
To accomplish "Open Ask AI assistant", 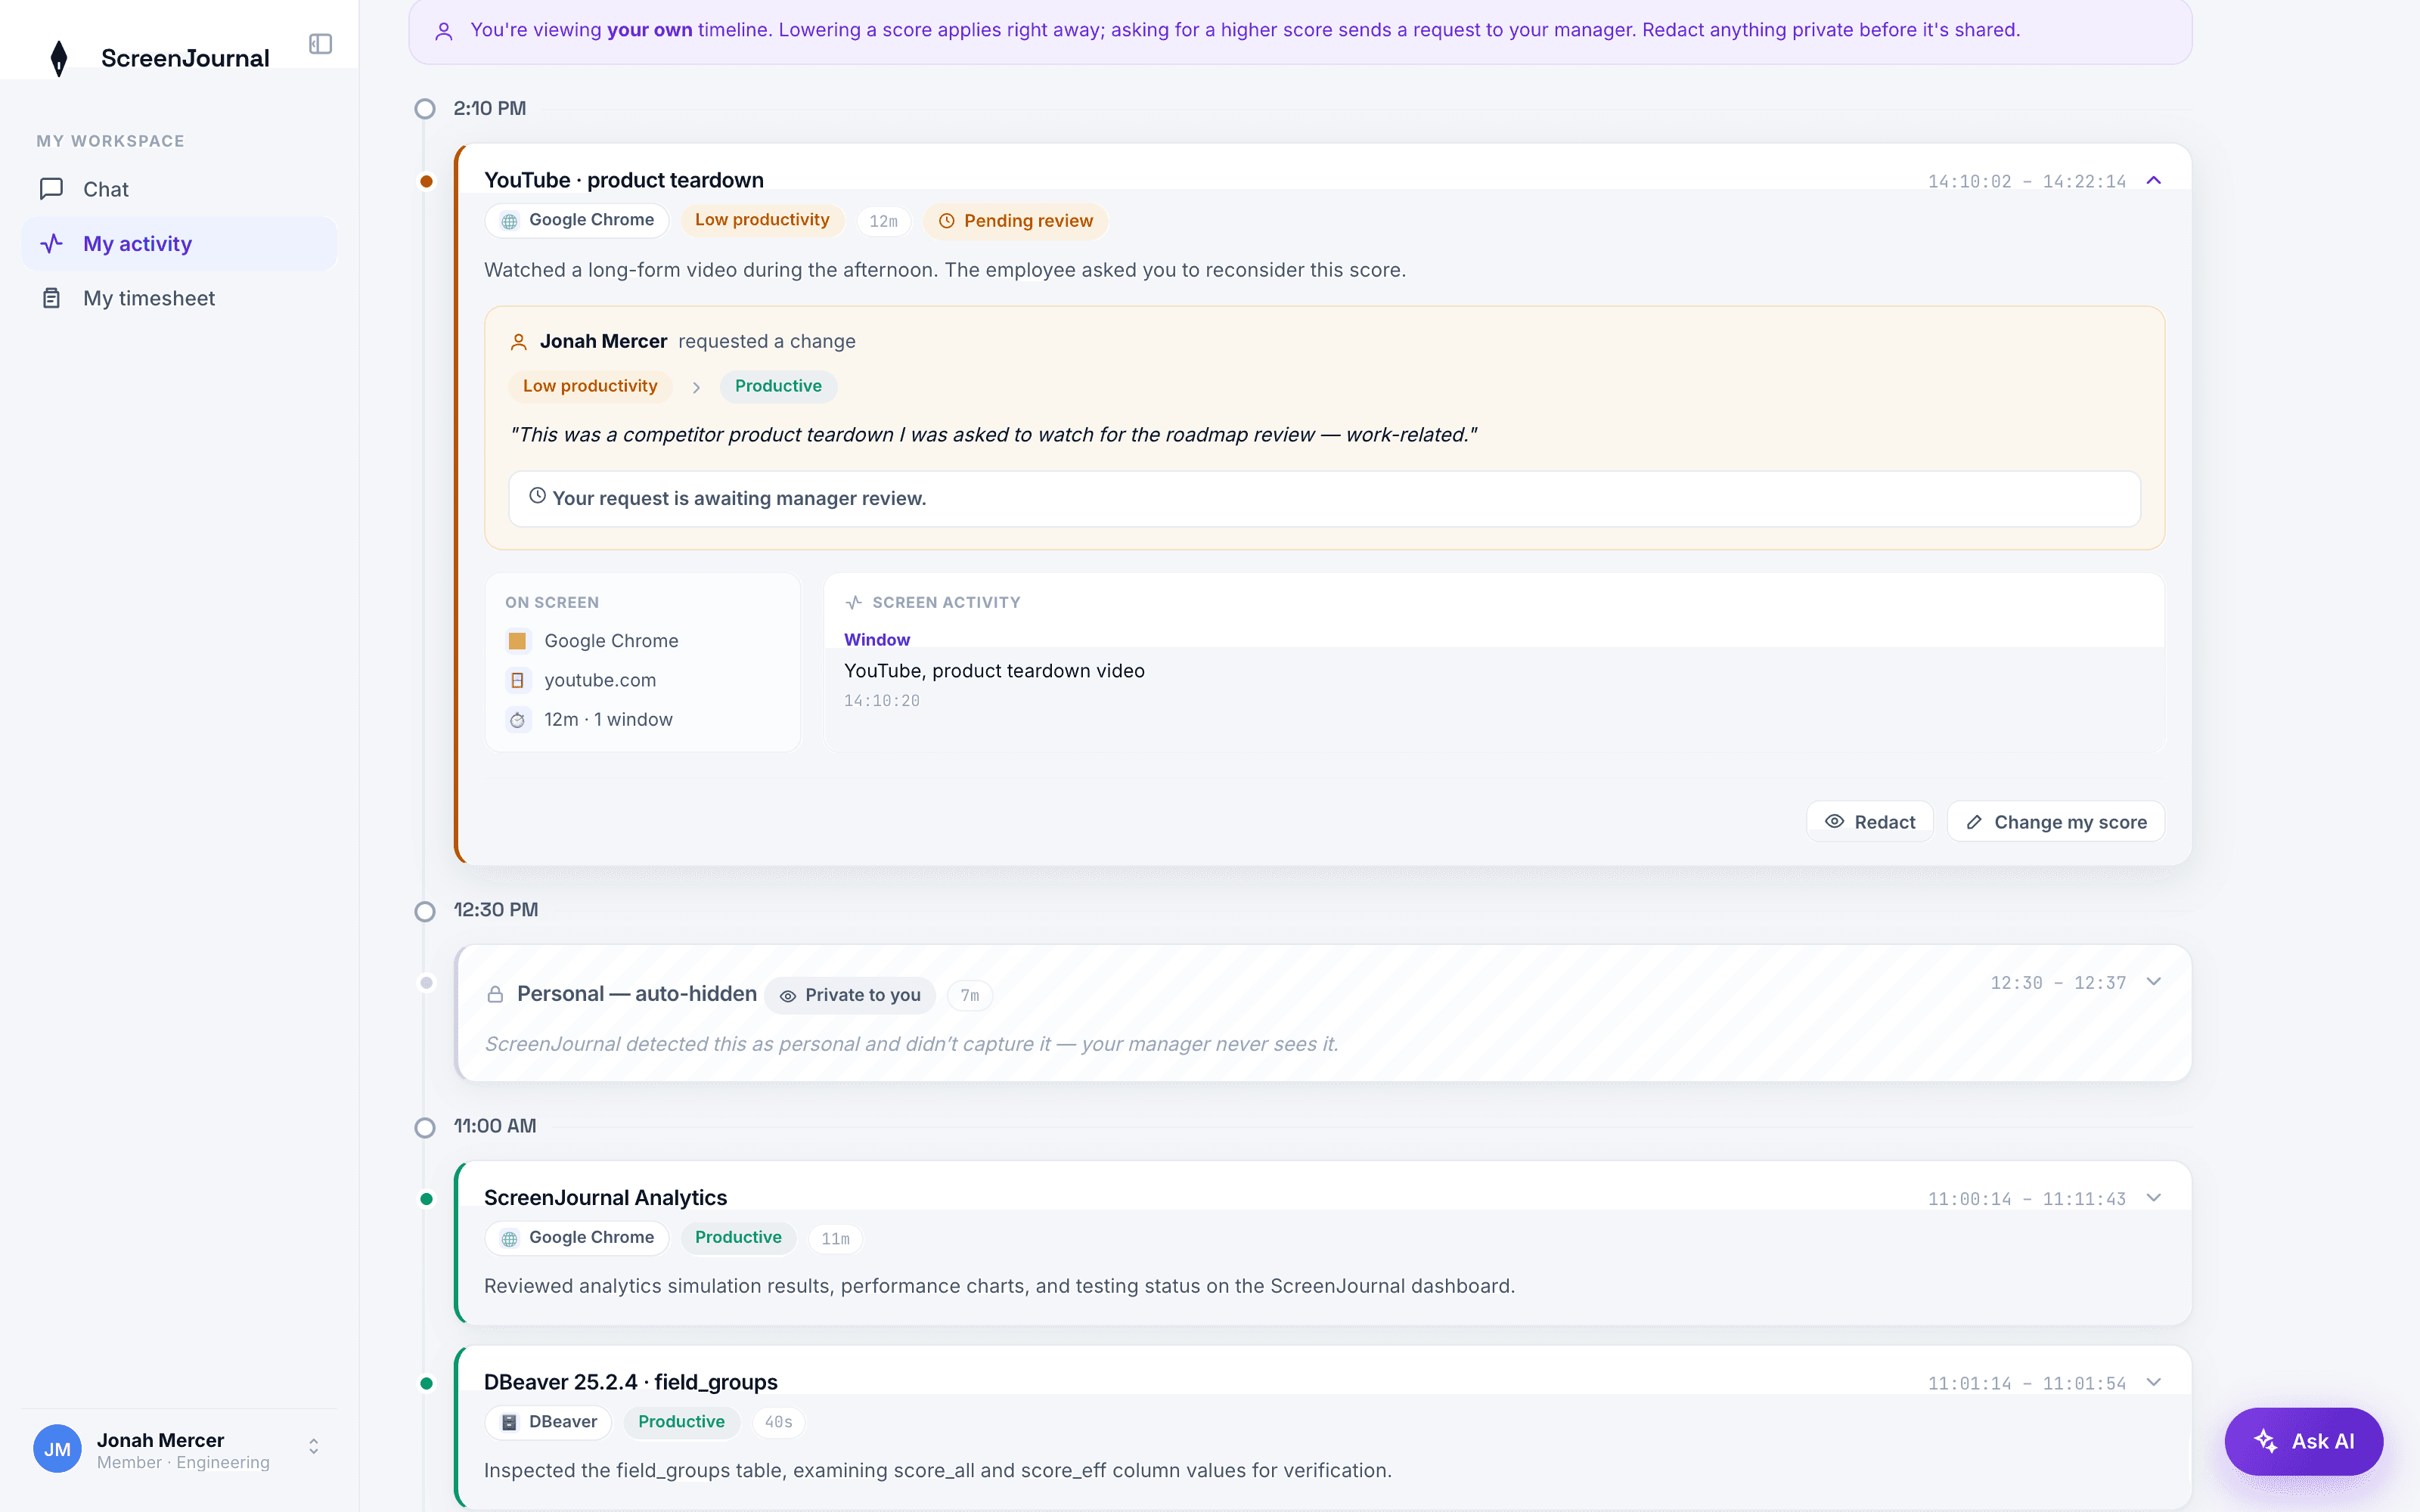I will pyautogui.click(x=2303, y=1441).
